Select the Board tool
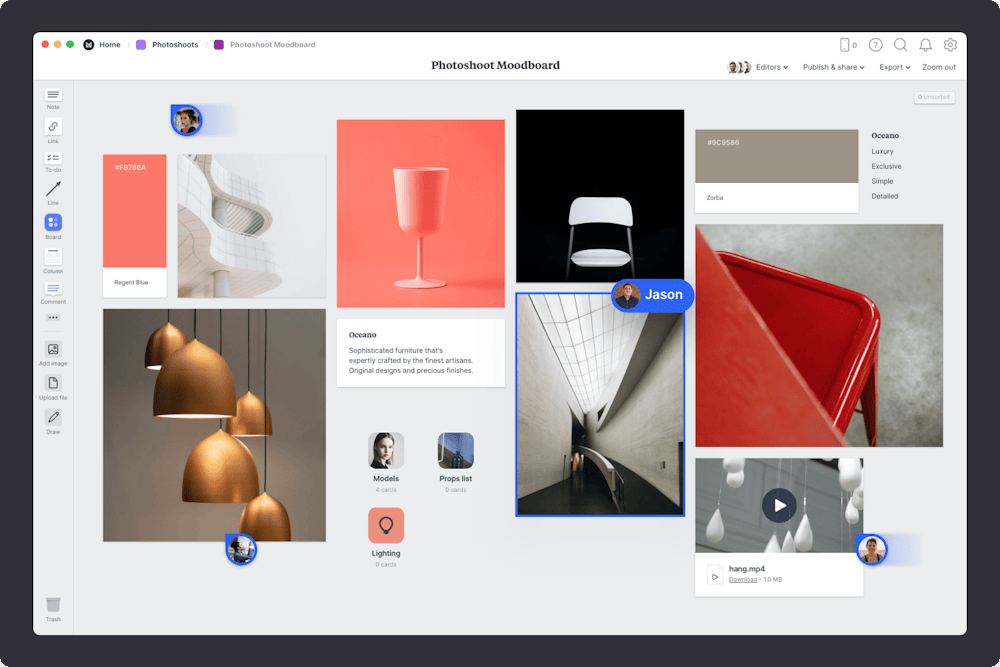This screenshot has width=1000, height=667. coord(53,223)
